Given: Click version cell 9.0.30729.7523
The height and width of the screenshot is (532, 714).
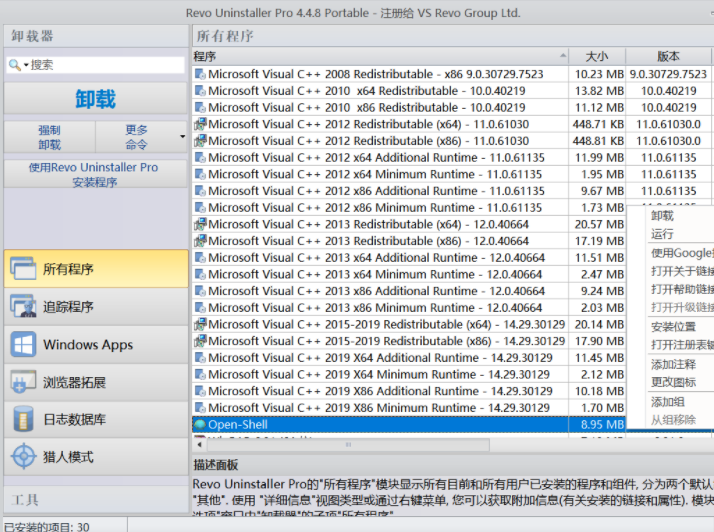Looking at the screenshot, I should (668, 74).
